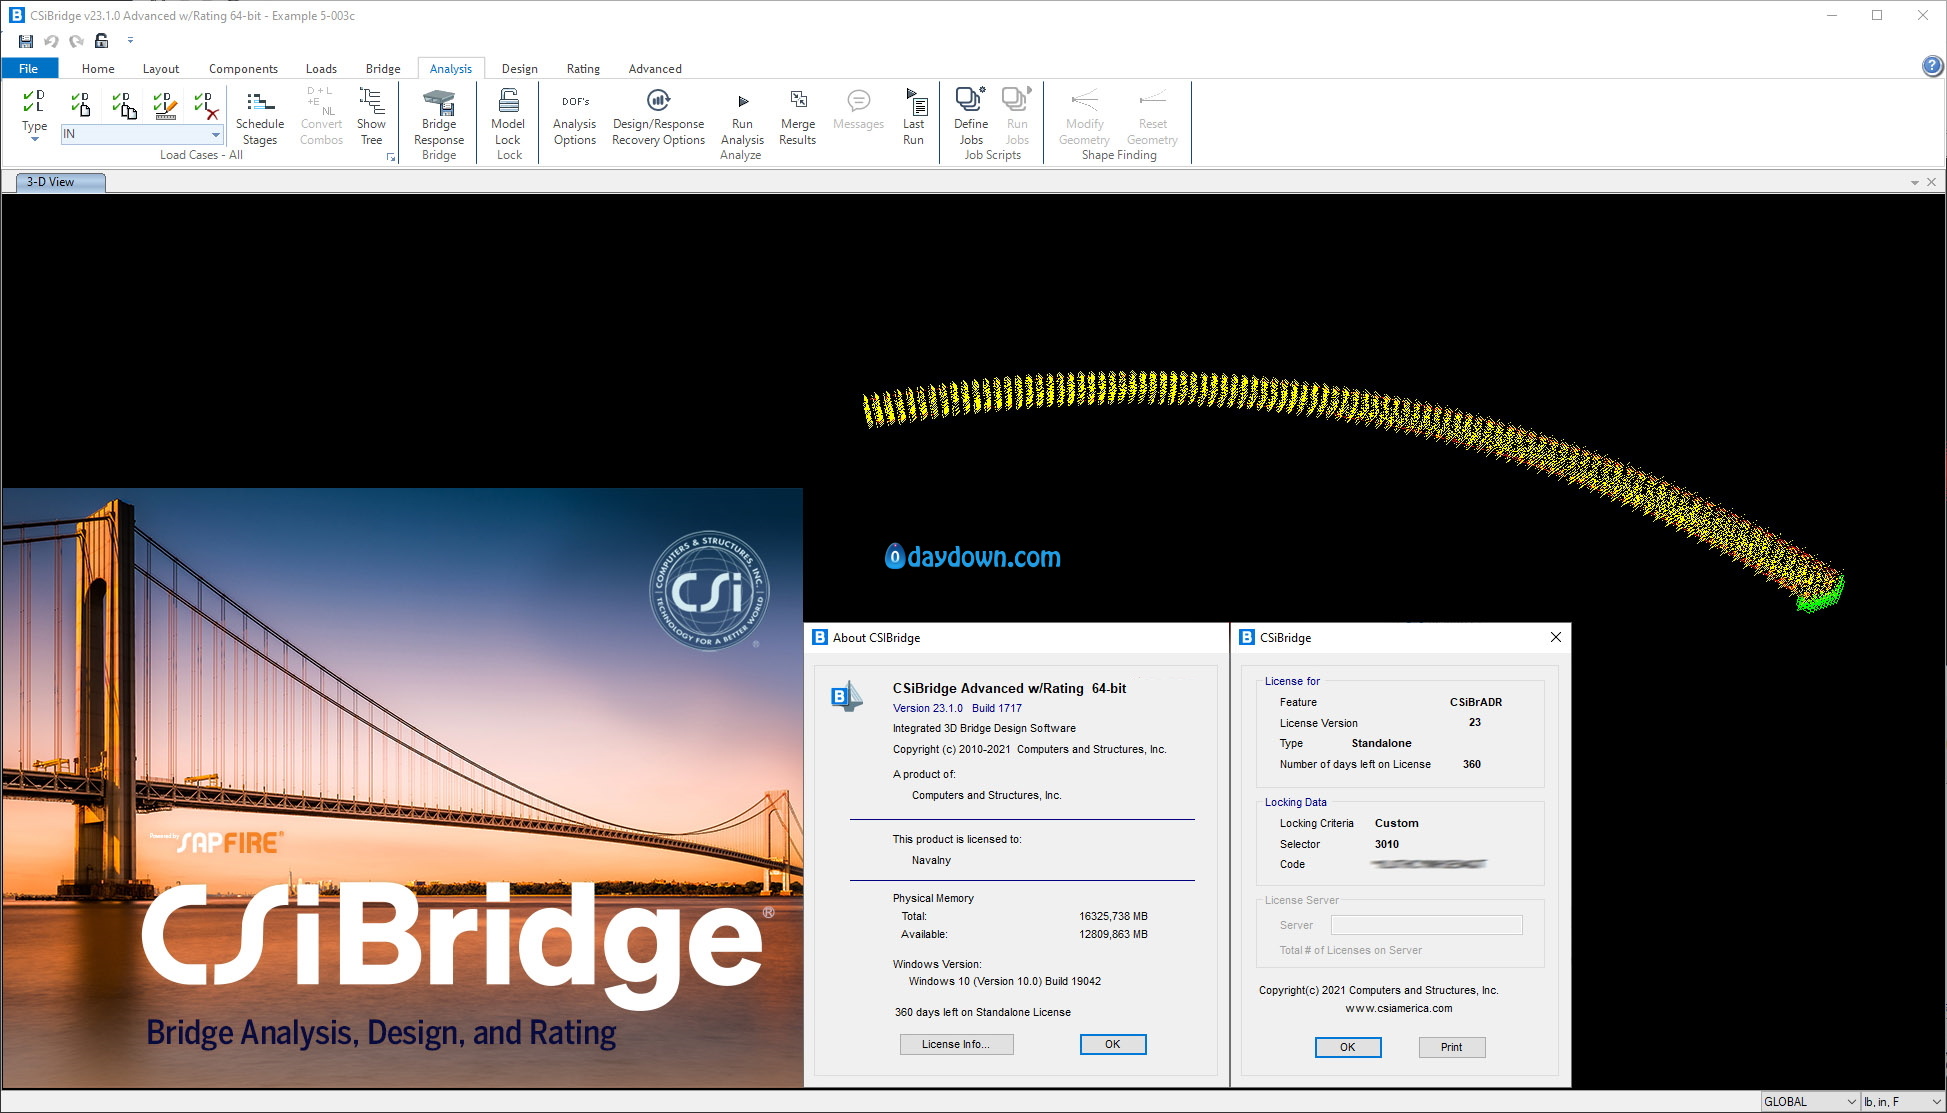Close the 3-D View pane

coord(1931,182)
